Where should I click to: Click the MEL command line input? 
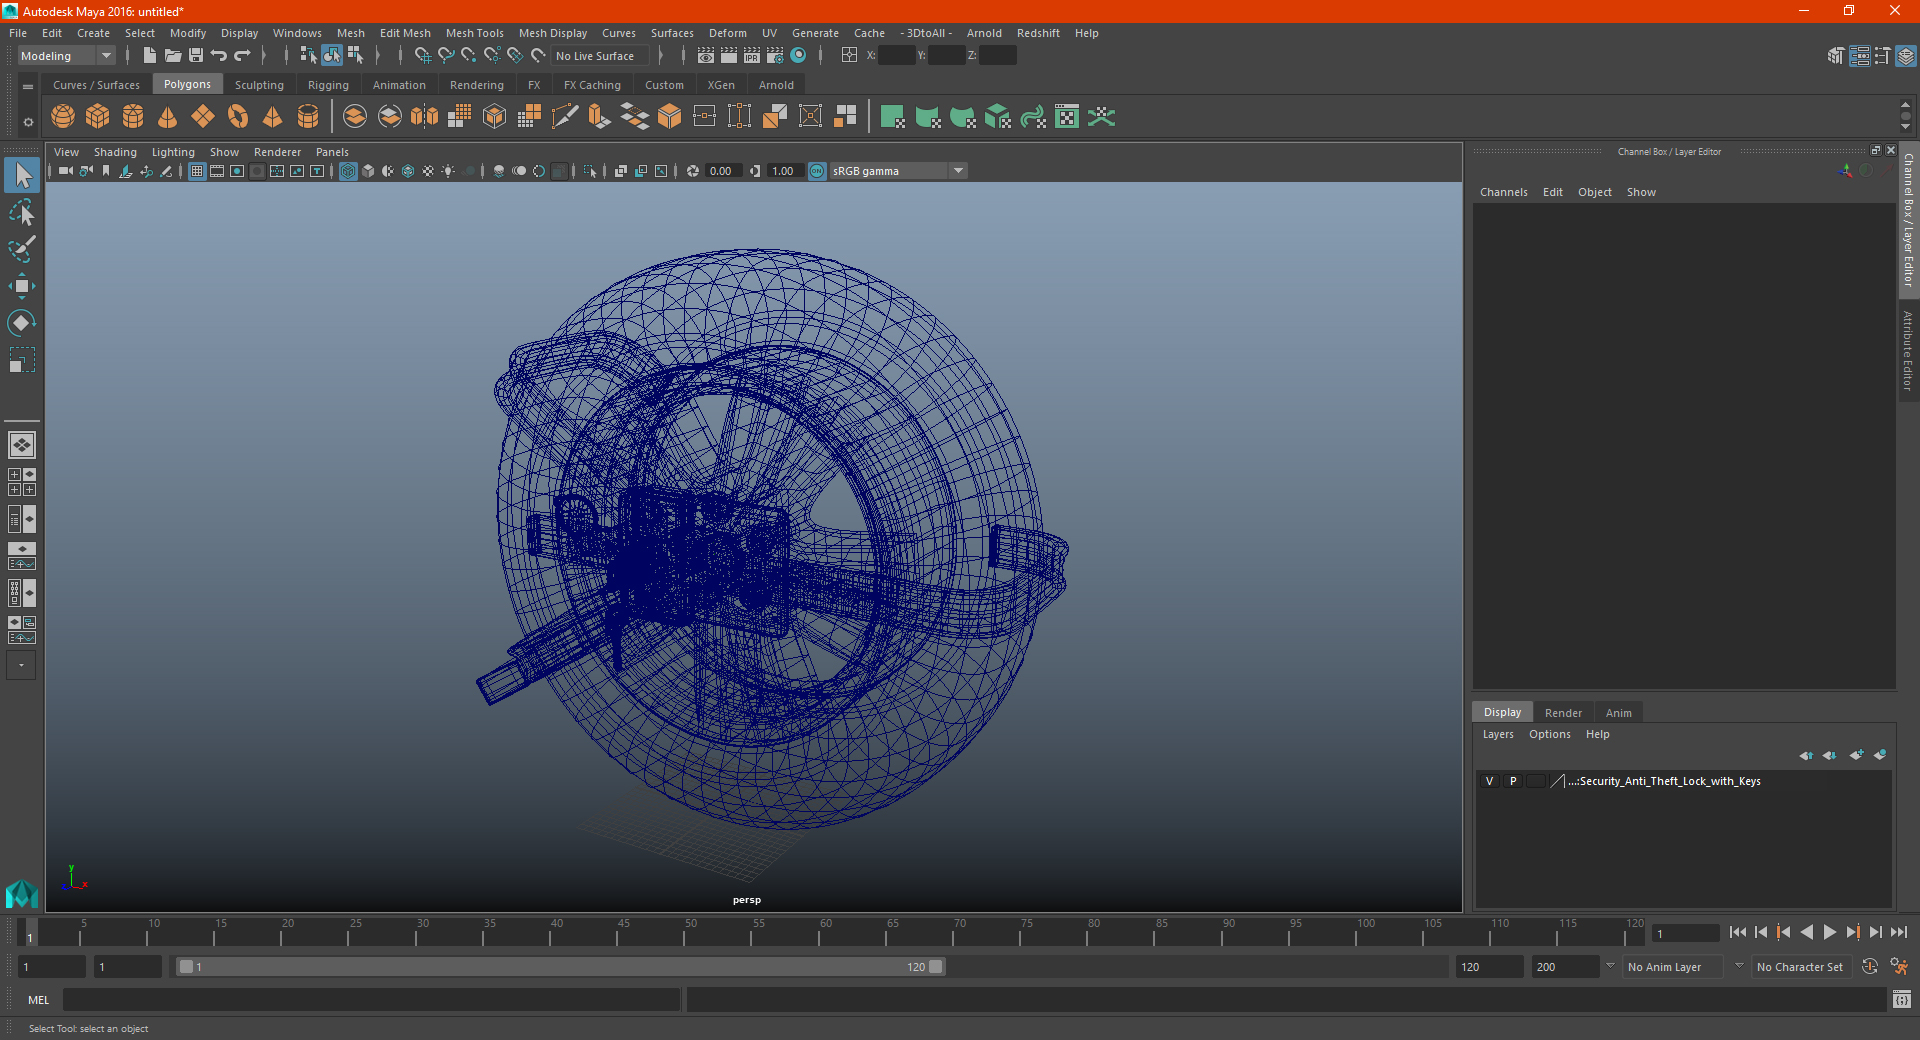[371, 1000]
